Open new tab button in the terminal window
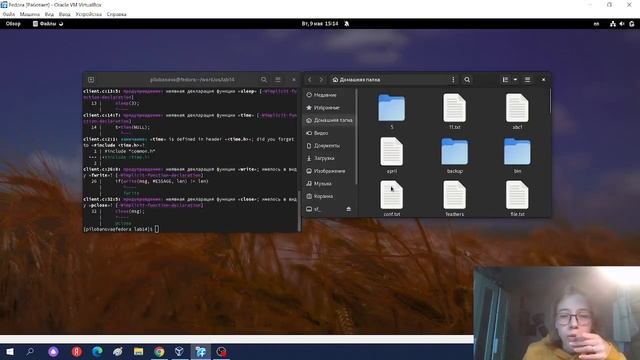Viewport: 640px width, 360px height. [91, 80]
